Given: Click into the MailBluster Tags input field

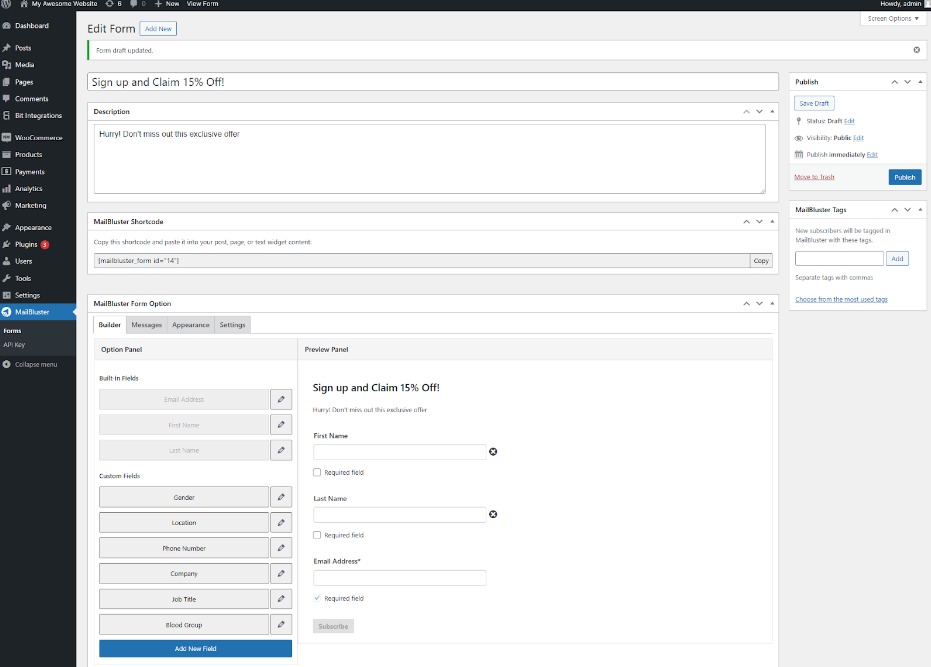Looking at the screenshot, I should click(x=838, y=258).
